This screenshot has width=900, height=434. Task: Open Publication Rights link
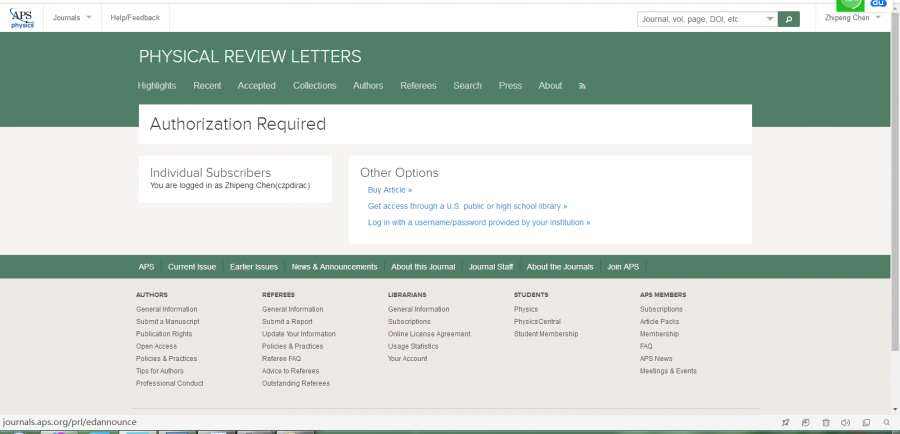pyautogui.click(x=164, y=334)
